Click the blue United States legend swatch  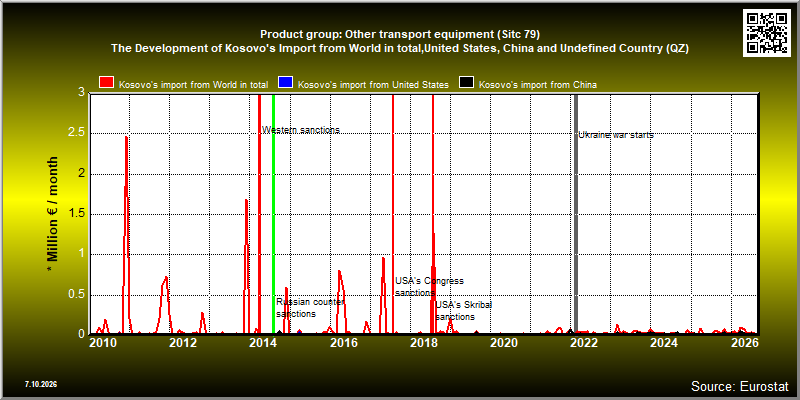pos(285,84)
